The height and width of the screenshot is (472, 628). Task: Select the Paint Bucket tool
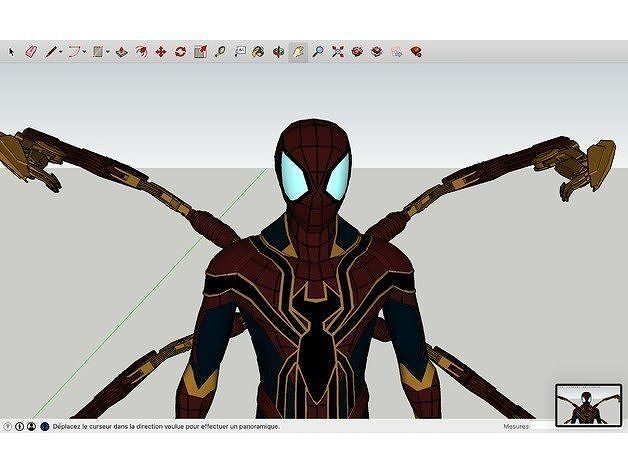[258, 52]
